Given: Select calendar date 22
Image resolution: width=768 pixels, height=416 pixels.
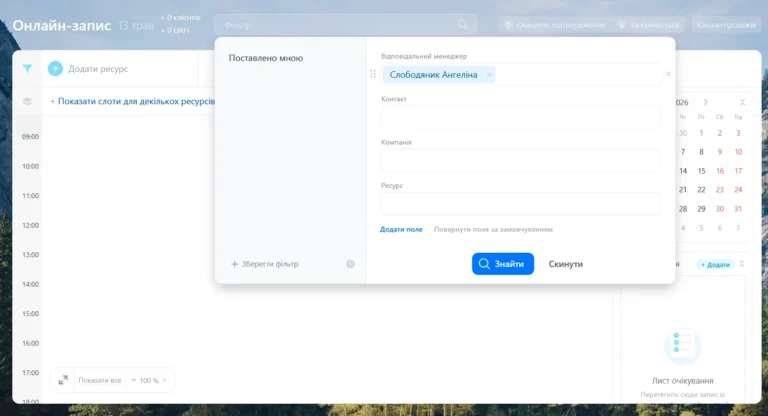Looking at the screenshot, I should click(701, 190).
